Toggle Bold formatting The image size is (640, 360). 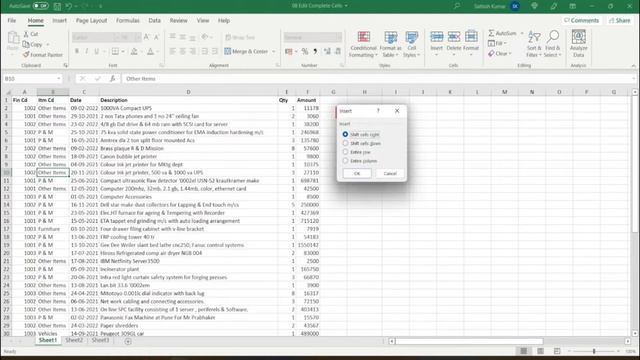coord(77,51)
